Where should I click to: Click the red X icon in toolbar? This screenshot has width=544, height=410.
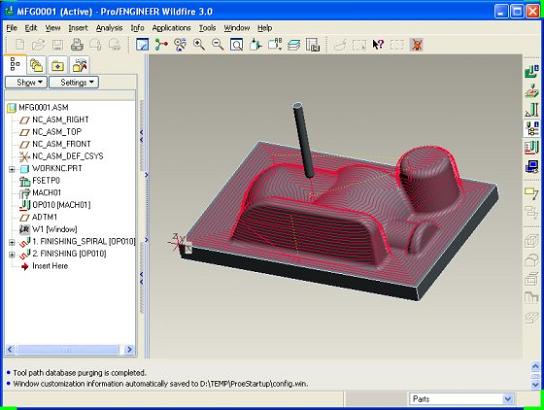(x=416, y=45)
